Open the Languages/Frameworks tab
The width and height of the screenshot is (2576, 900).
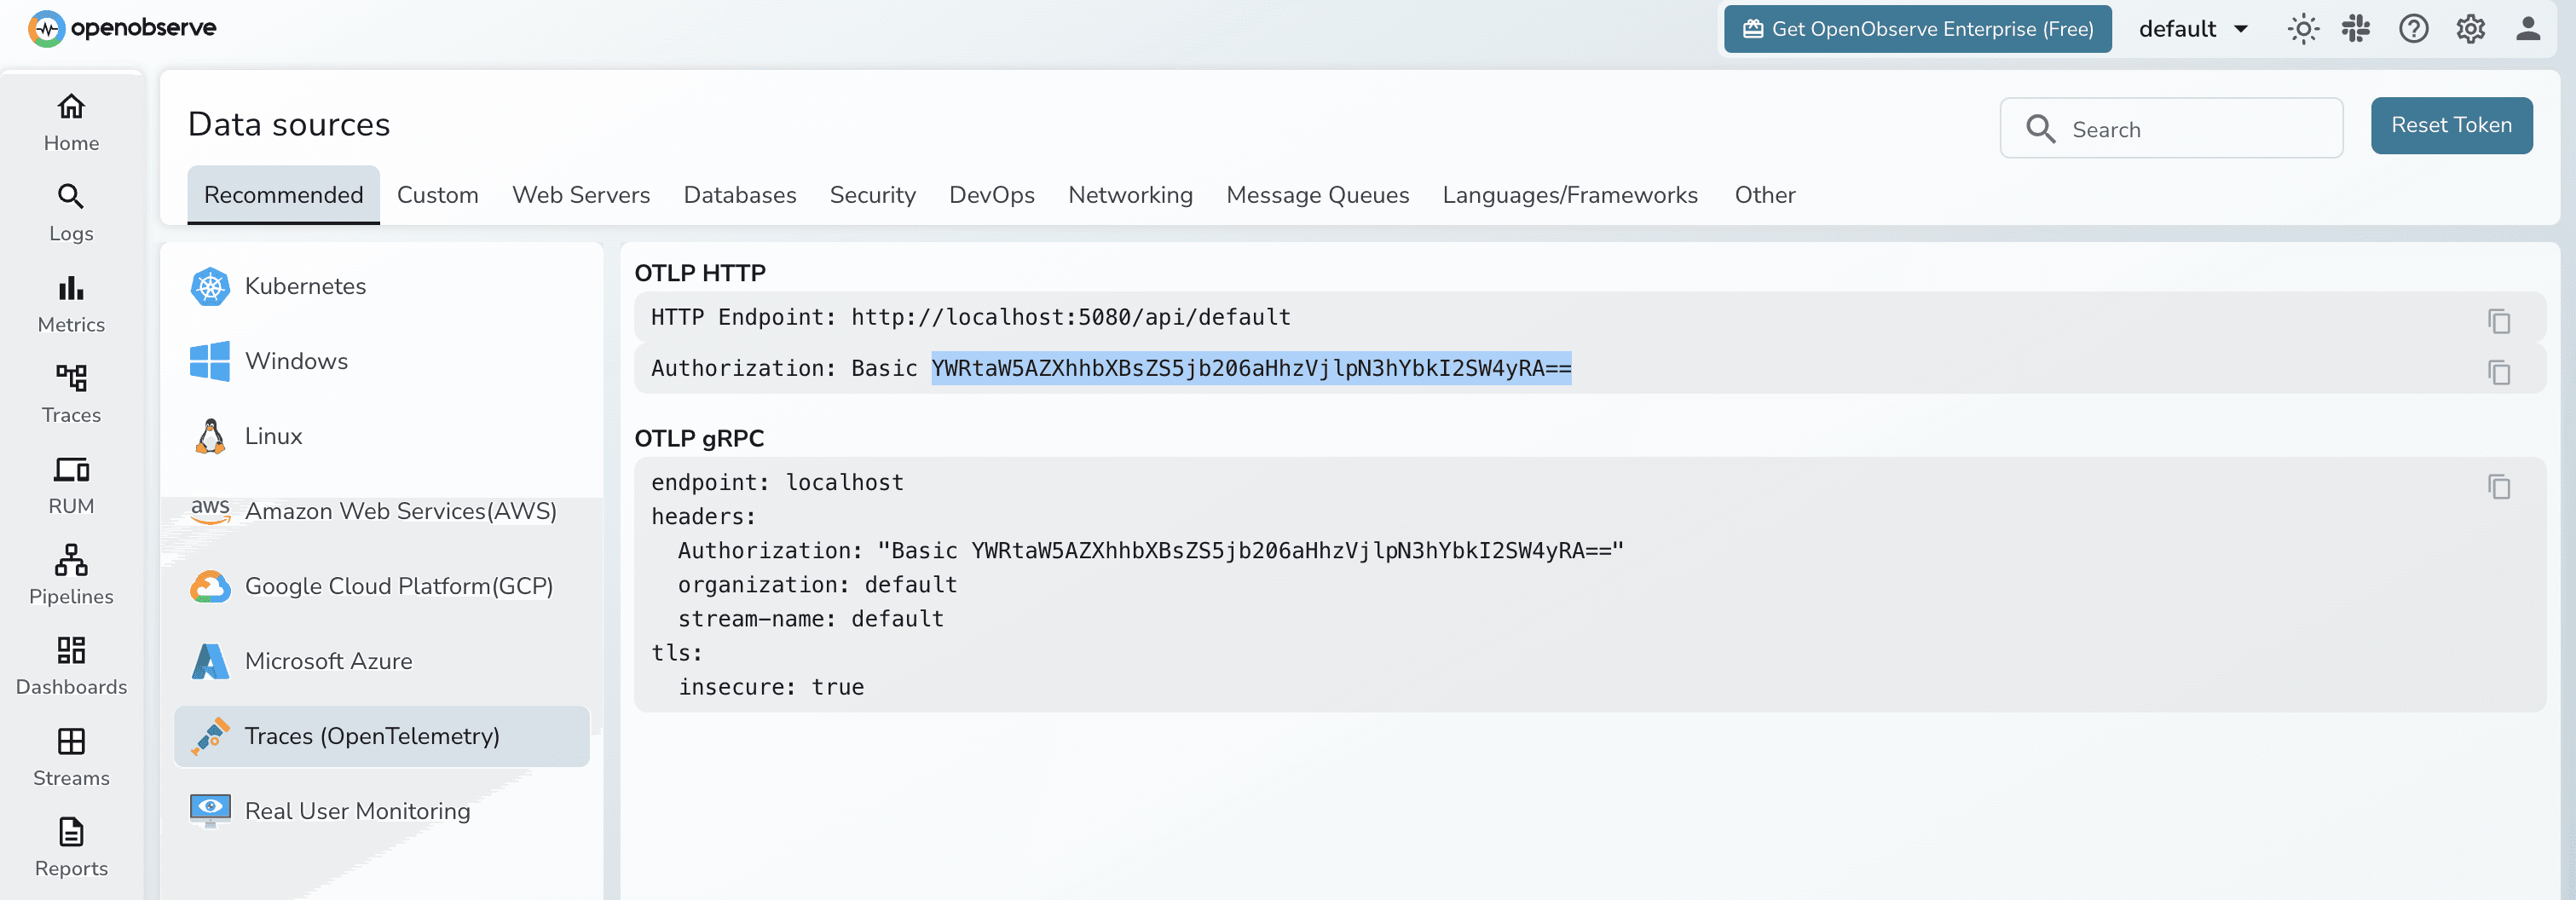coord(1569,195)
